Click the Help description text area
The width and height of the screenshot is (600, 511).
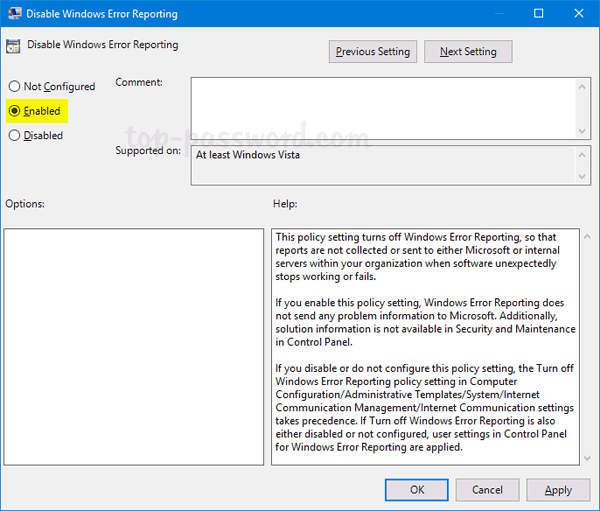pyautogui.click(x=425, y=346)
